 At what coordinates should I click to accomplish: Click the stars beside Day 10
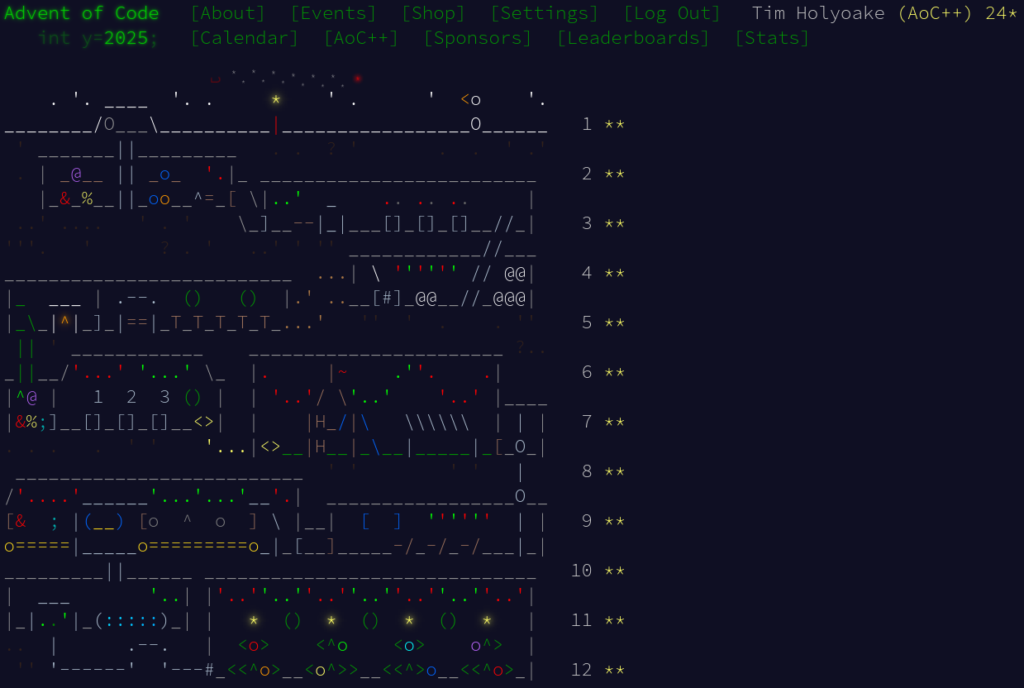(x=615, y=571)
